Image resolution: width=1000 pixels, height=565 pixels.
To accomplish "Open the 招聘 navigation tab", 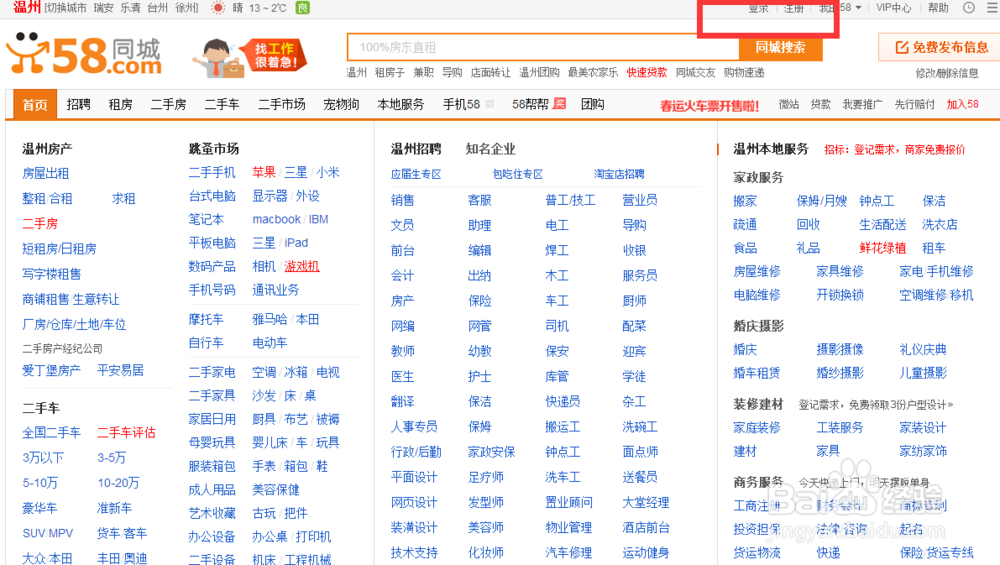I will [78, 104].
